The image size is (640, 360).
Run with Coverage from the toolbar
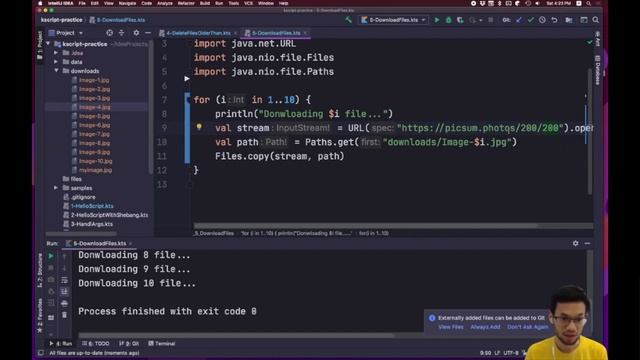click(460, 20)
